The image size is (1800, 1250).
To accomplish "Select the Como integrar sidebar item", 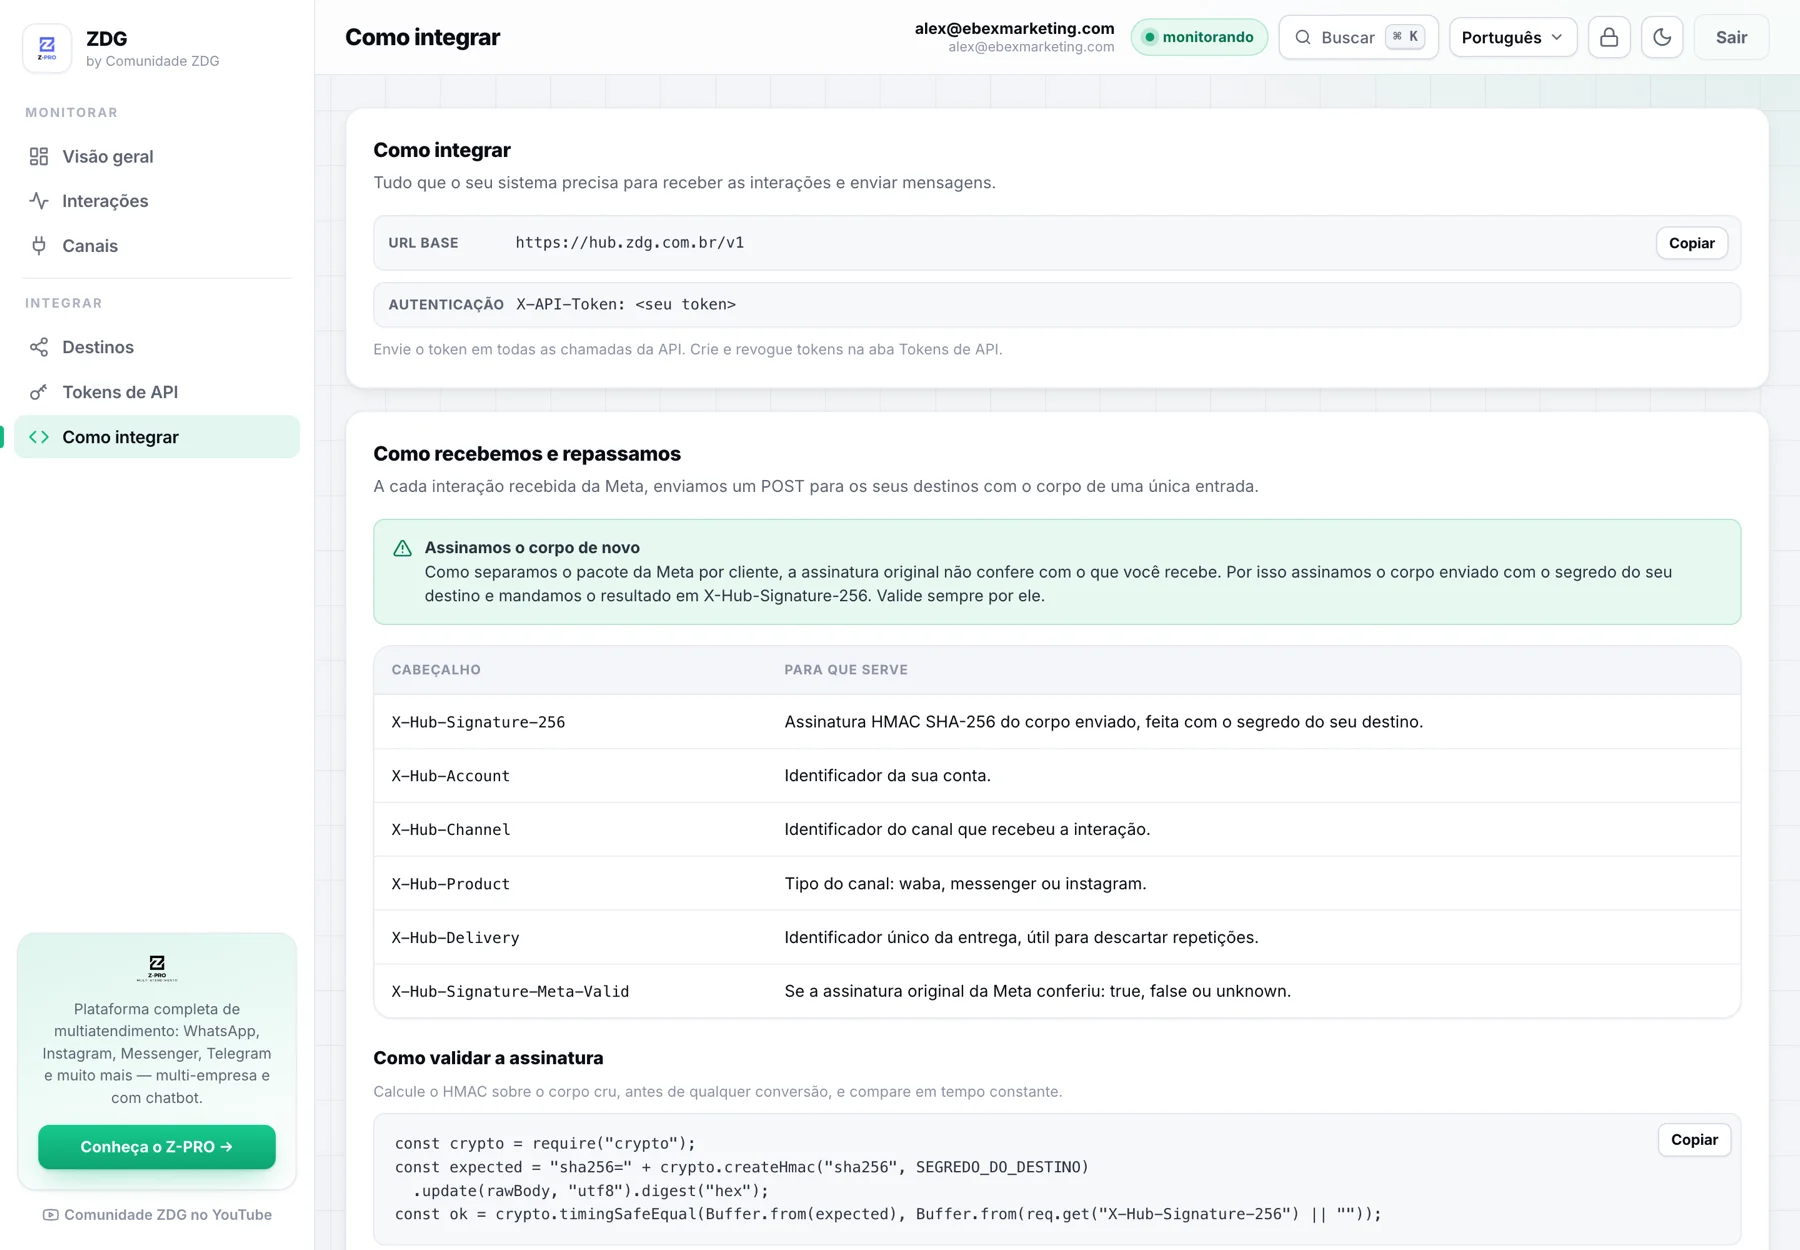I will point(157,437).
